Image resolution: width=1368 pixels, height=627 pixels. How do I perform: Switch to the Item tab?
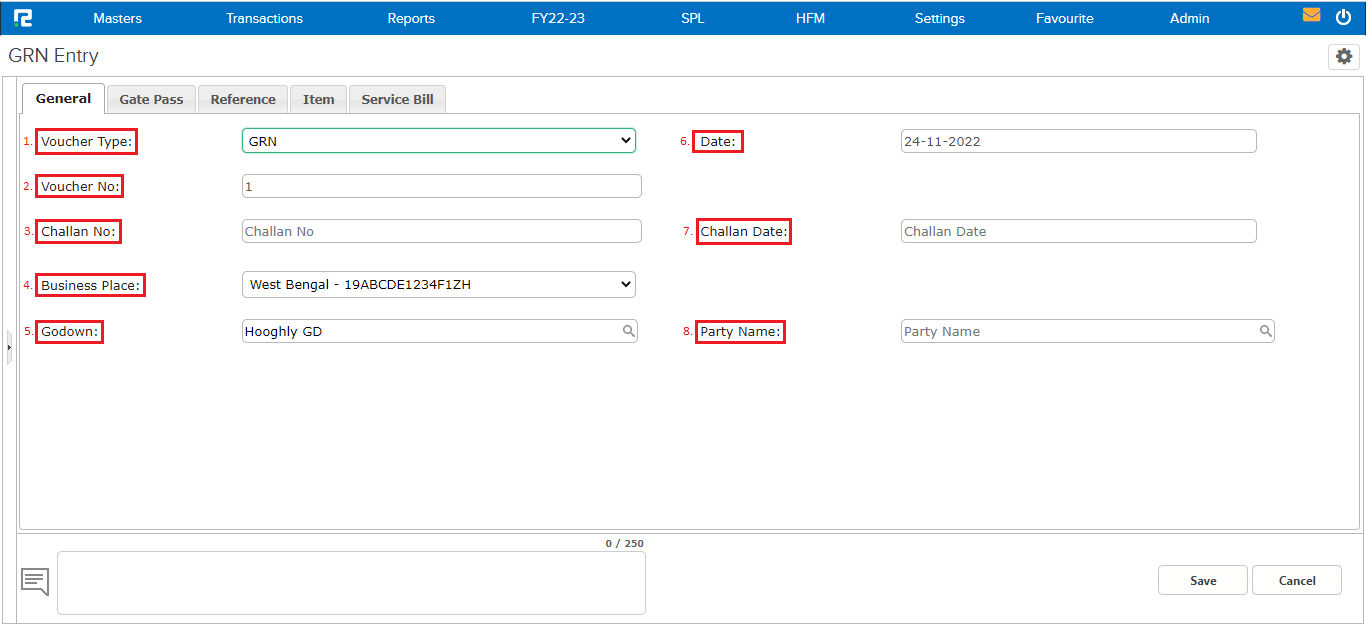318,99
